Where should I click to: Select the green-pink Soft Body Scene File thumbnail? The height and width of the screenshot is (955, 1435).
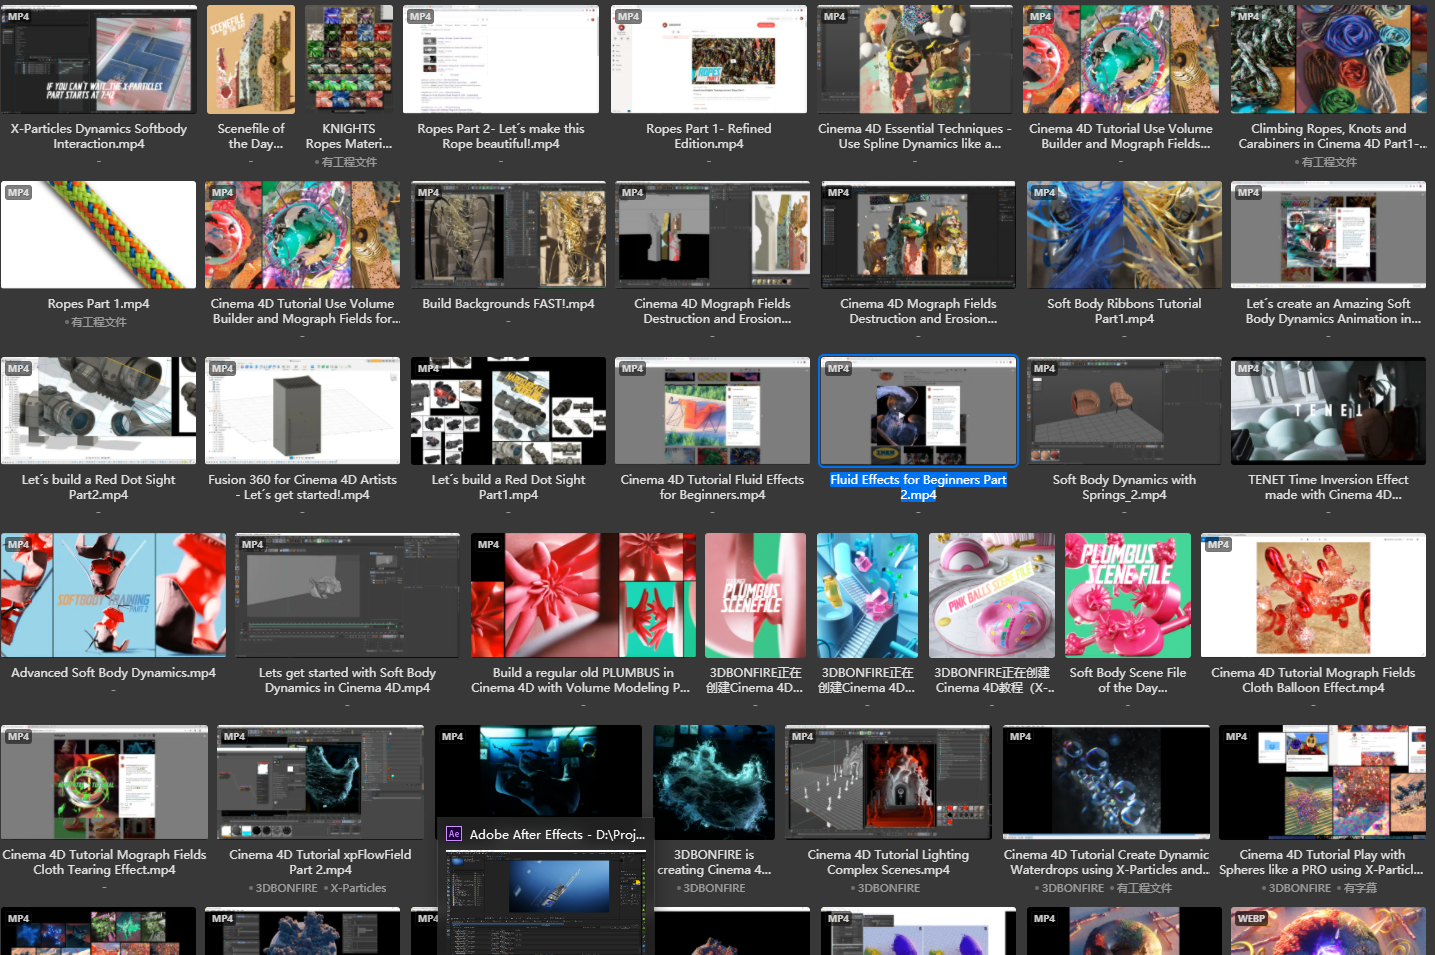pos(1127,595)
